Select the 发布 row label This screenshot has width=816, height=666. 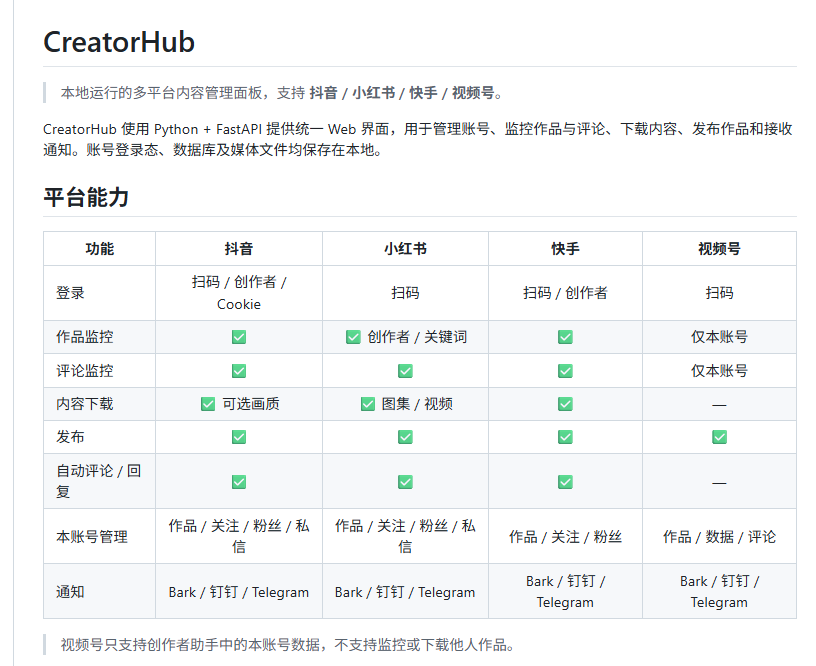(70, 437)
